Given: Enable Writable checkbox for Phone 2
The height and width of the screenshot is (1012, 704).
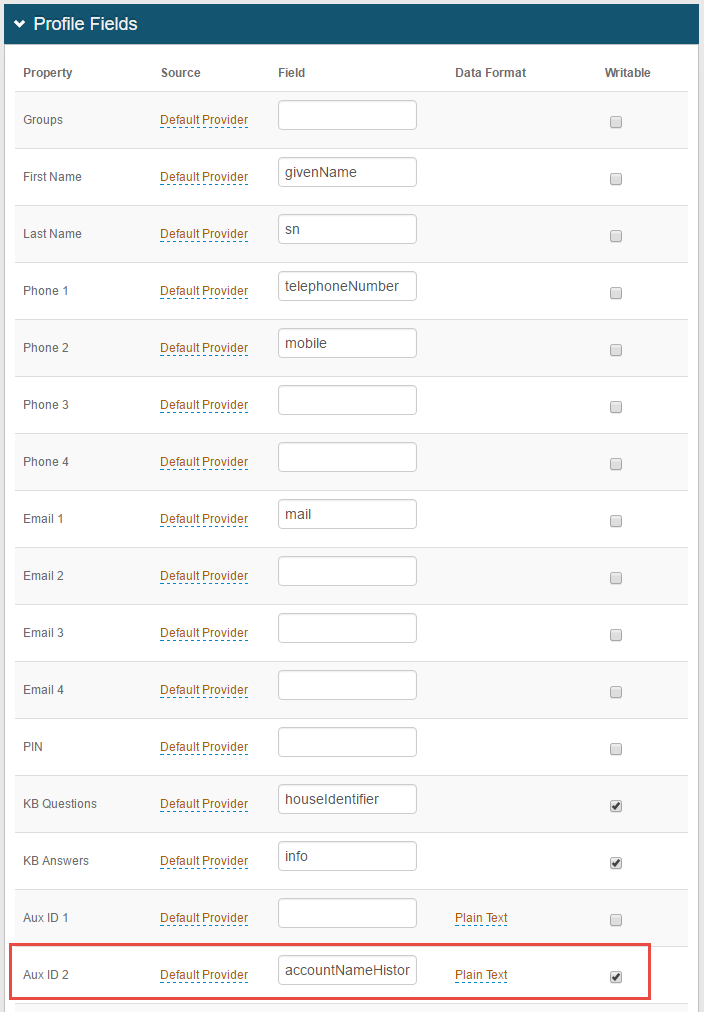Looking at the screenshot, I should point(616,350).
